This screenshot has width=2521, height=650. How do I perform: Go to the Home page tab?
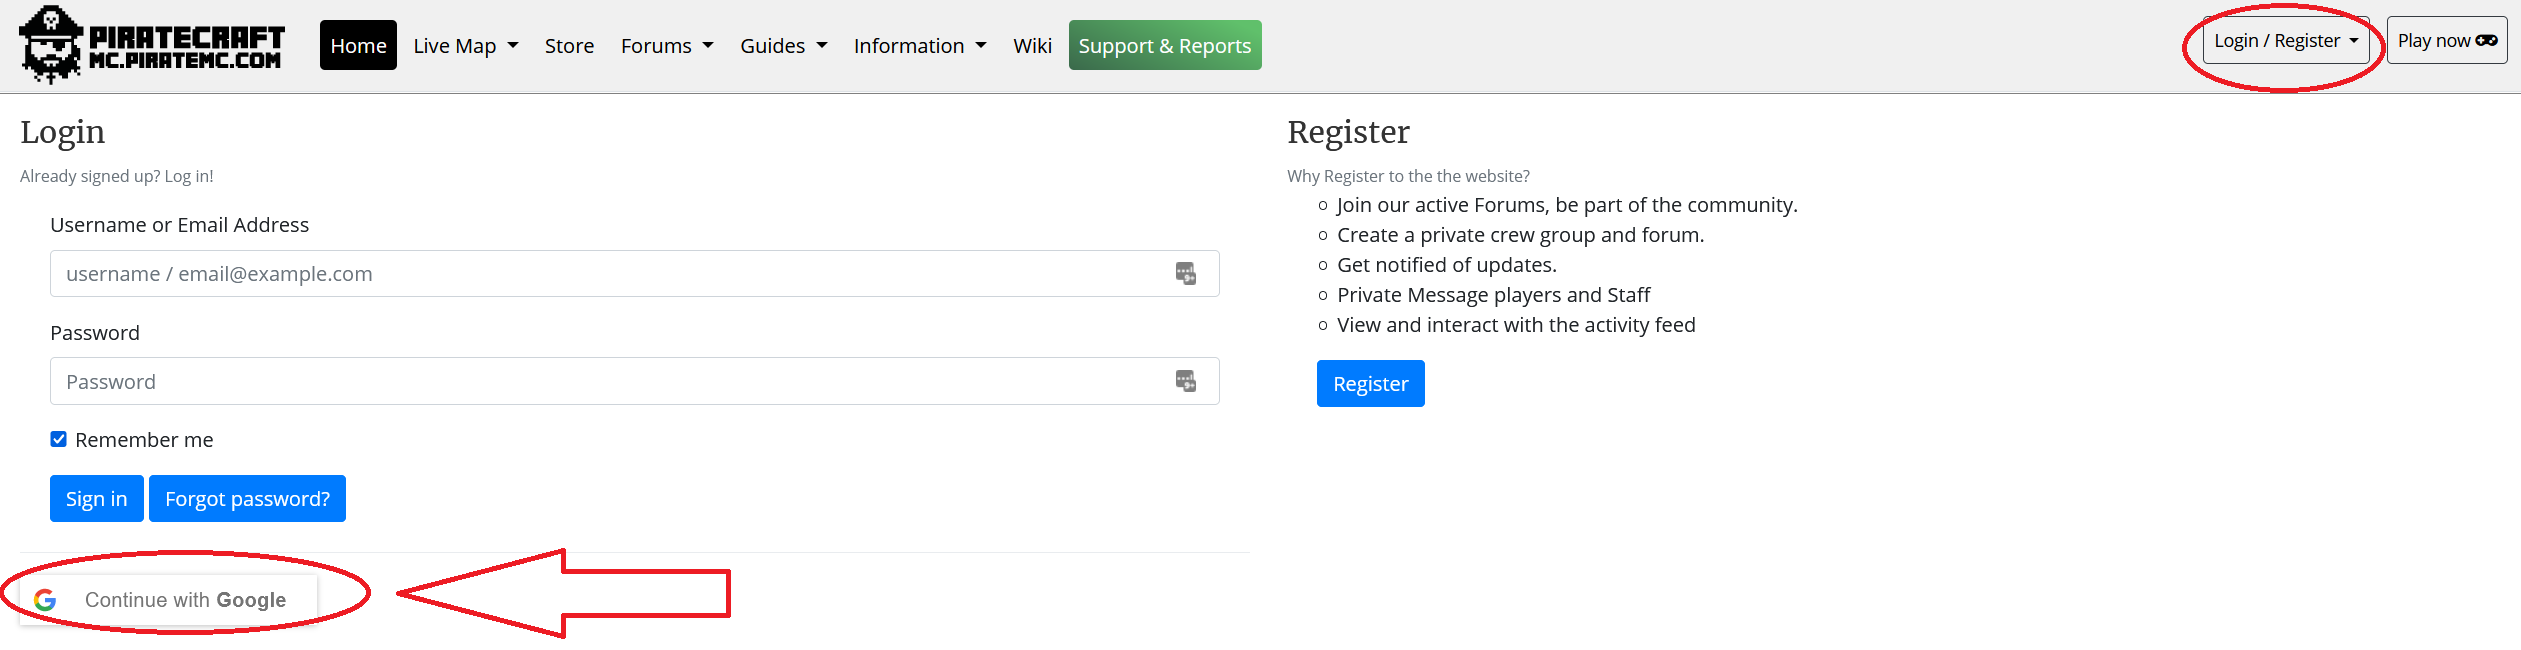(358, 46)
